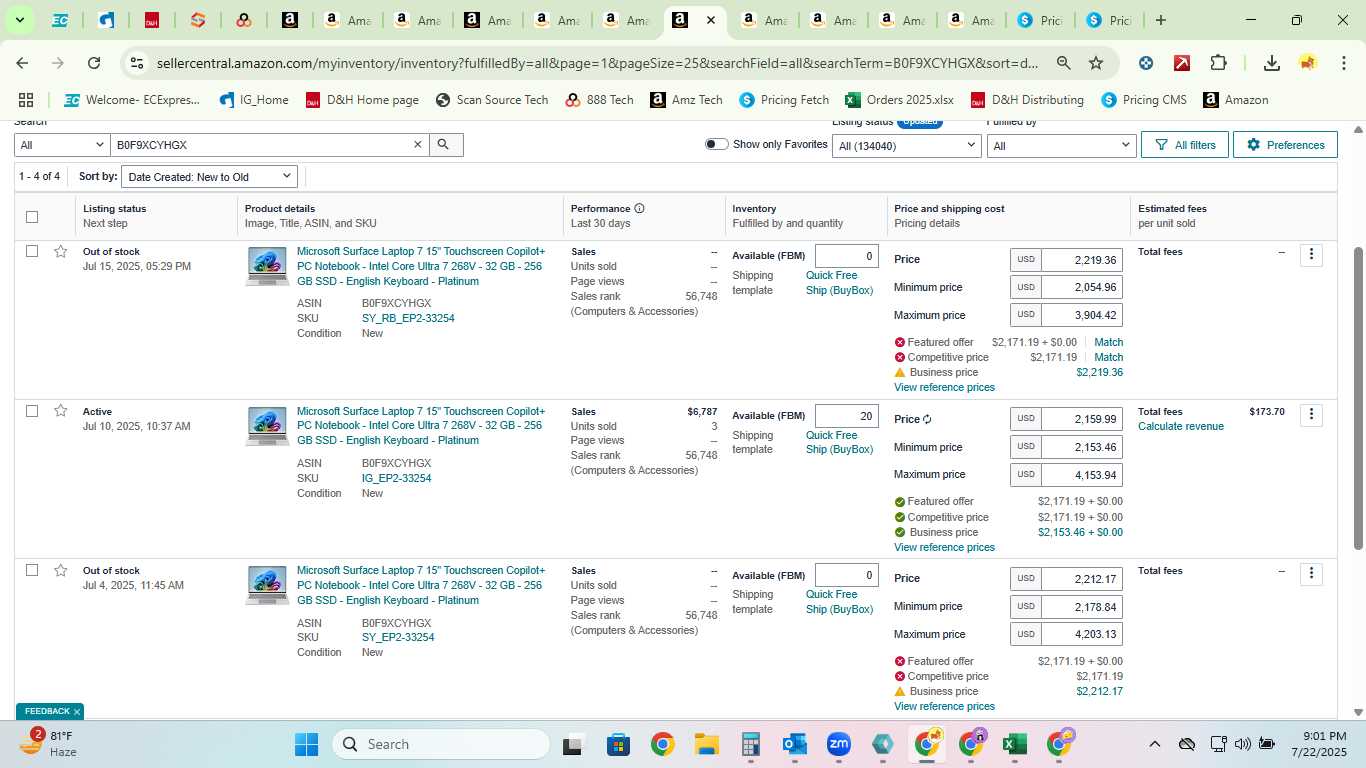Open a new browser tab
1366x768 pixels.
tap(1160, 20)
